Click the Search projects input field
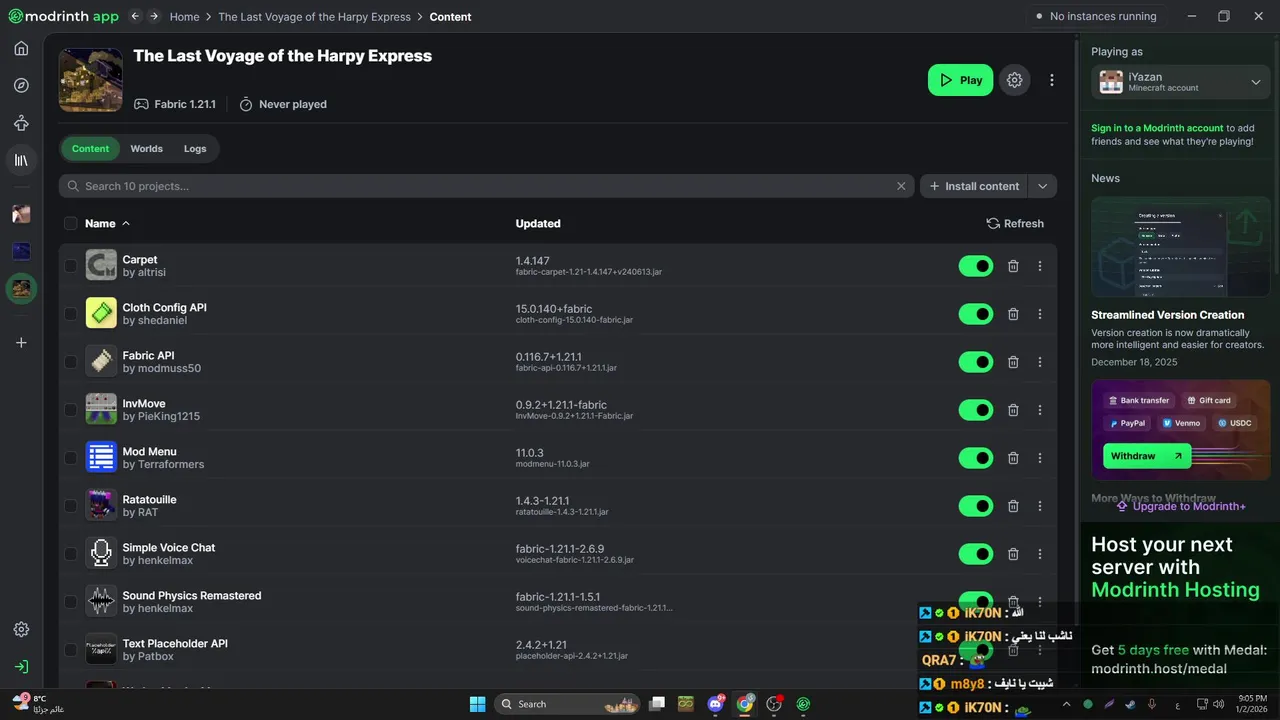Viewport: 1280px width, 720px height. (486, 186)
